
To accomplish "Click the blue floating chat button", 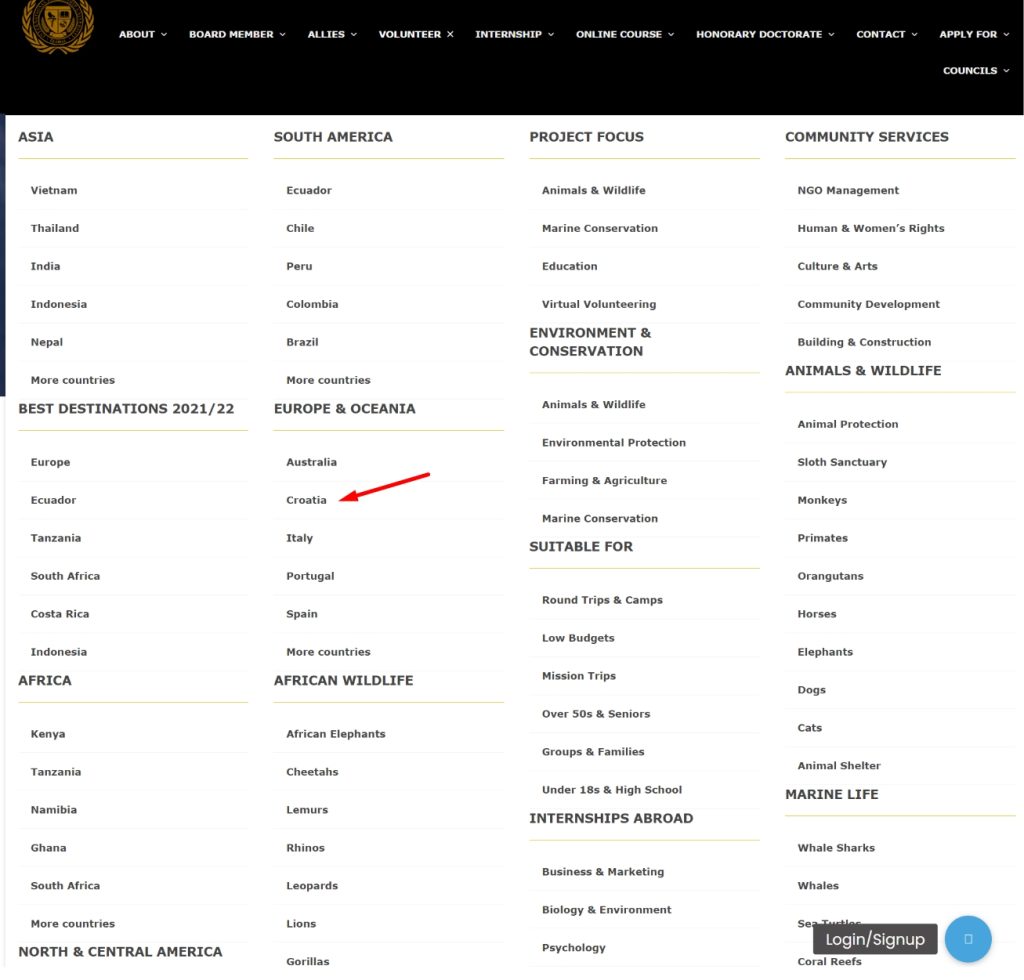I will tap(967, 939).
